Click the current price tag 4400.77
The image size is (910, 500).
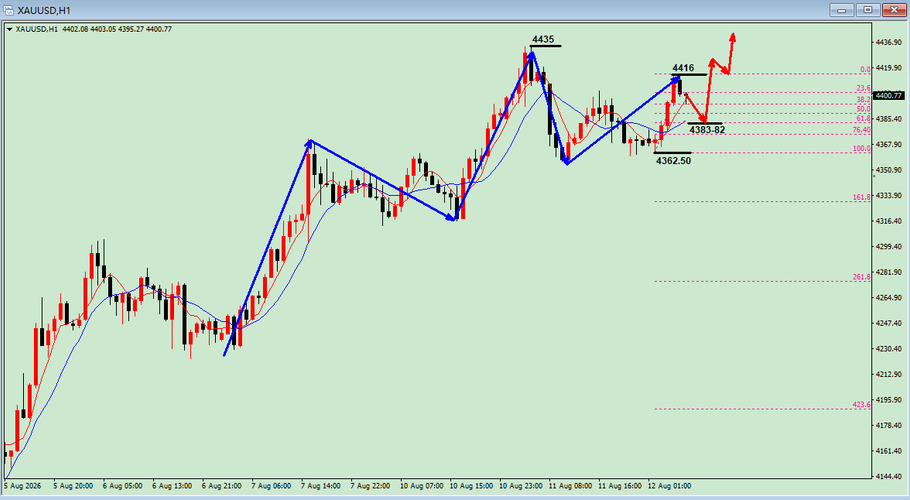click(x=889, y=96)
